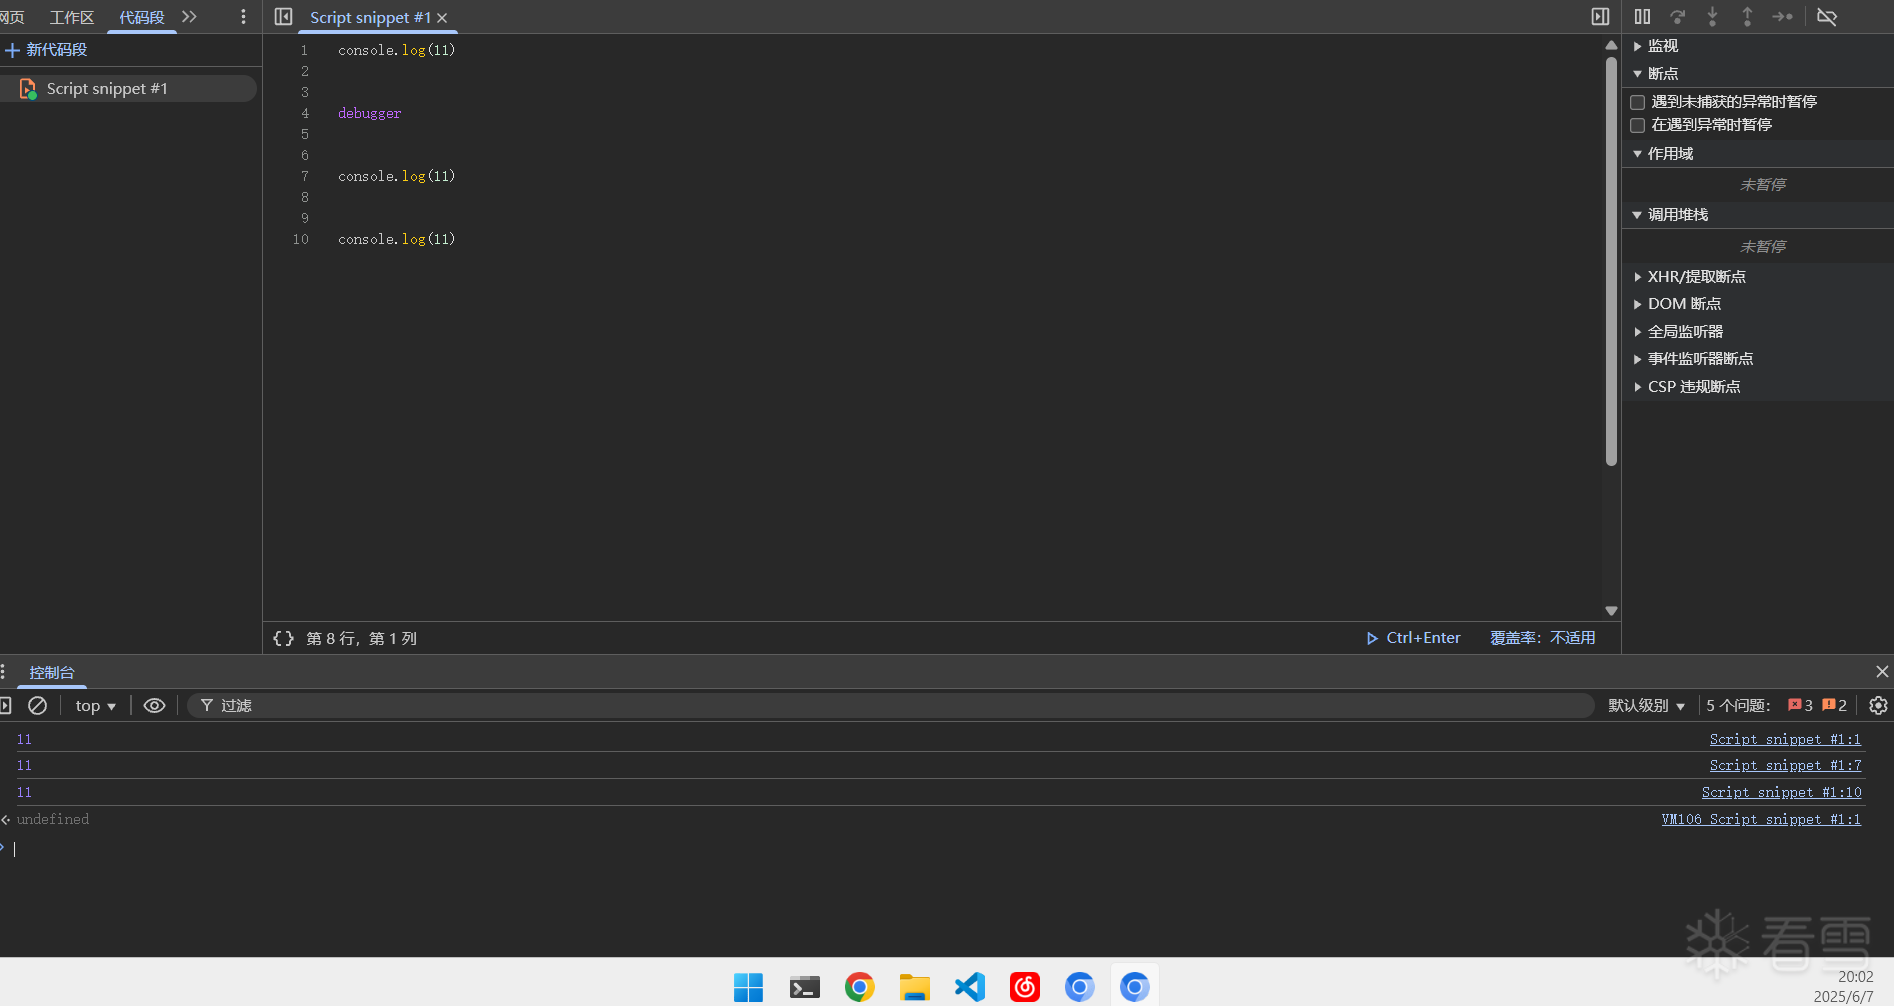Toggle the deactivate breakpoints icon
Image resolution: width=1894 pixels, height=1006 pixels.
[1827, 17]
